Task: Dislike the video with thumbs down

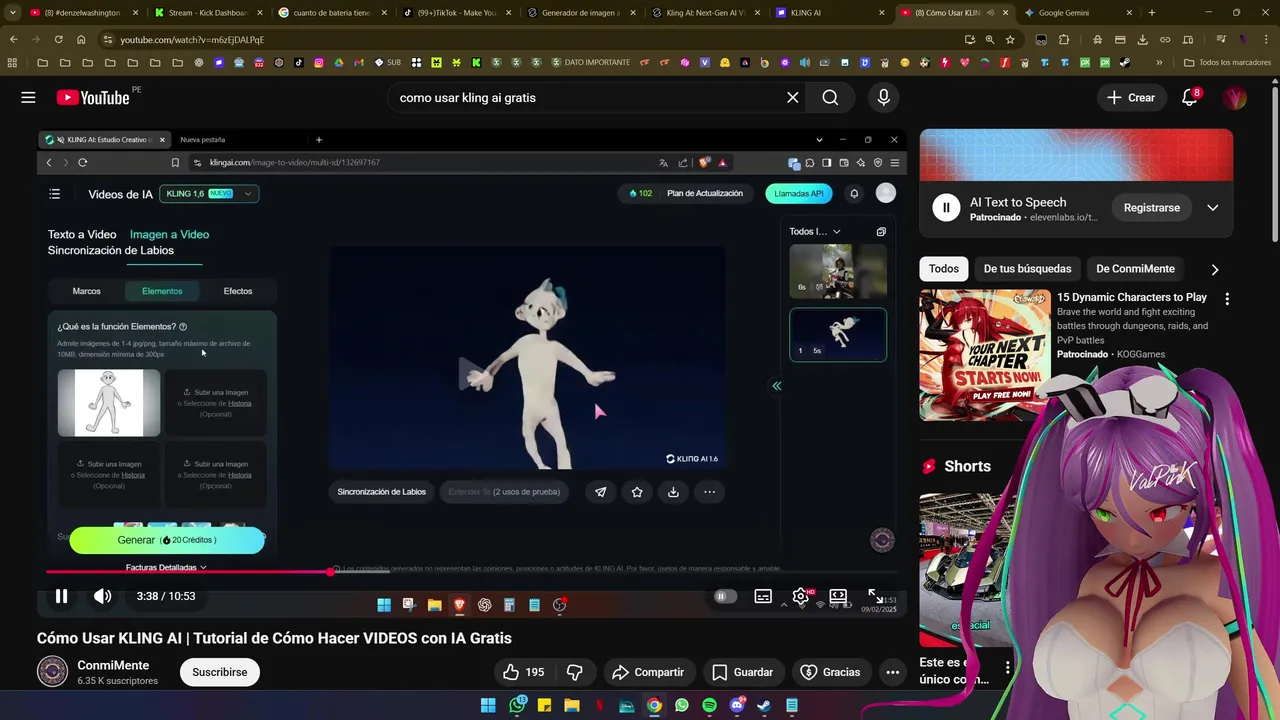Action: [574, 672]
